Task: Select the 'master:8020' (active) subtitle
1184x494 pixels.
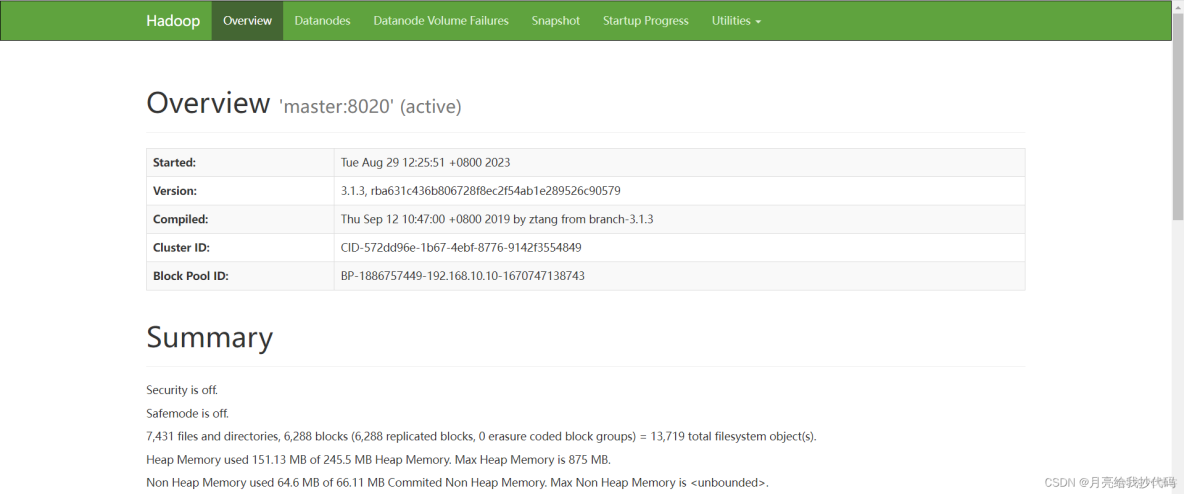Action: coord(370,107)
